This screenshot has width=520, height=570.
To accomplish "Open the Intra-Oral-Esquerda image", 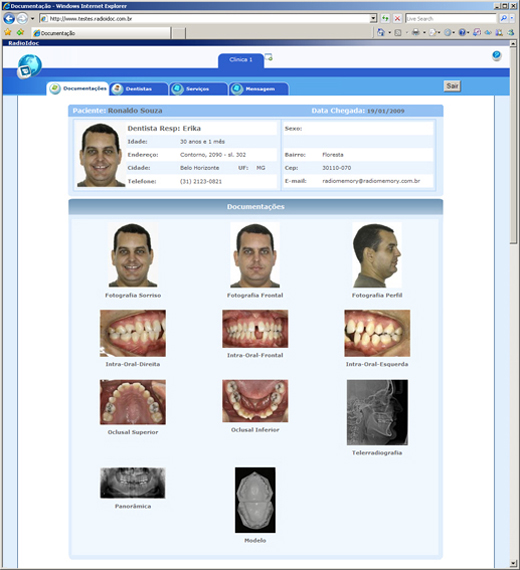I will [x=377, y=333].
